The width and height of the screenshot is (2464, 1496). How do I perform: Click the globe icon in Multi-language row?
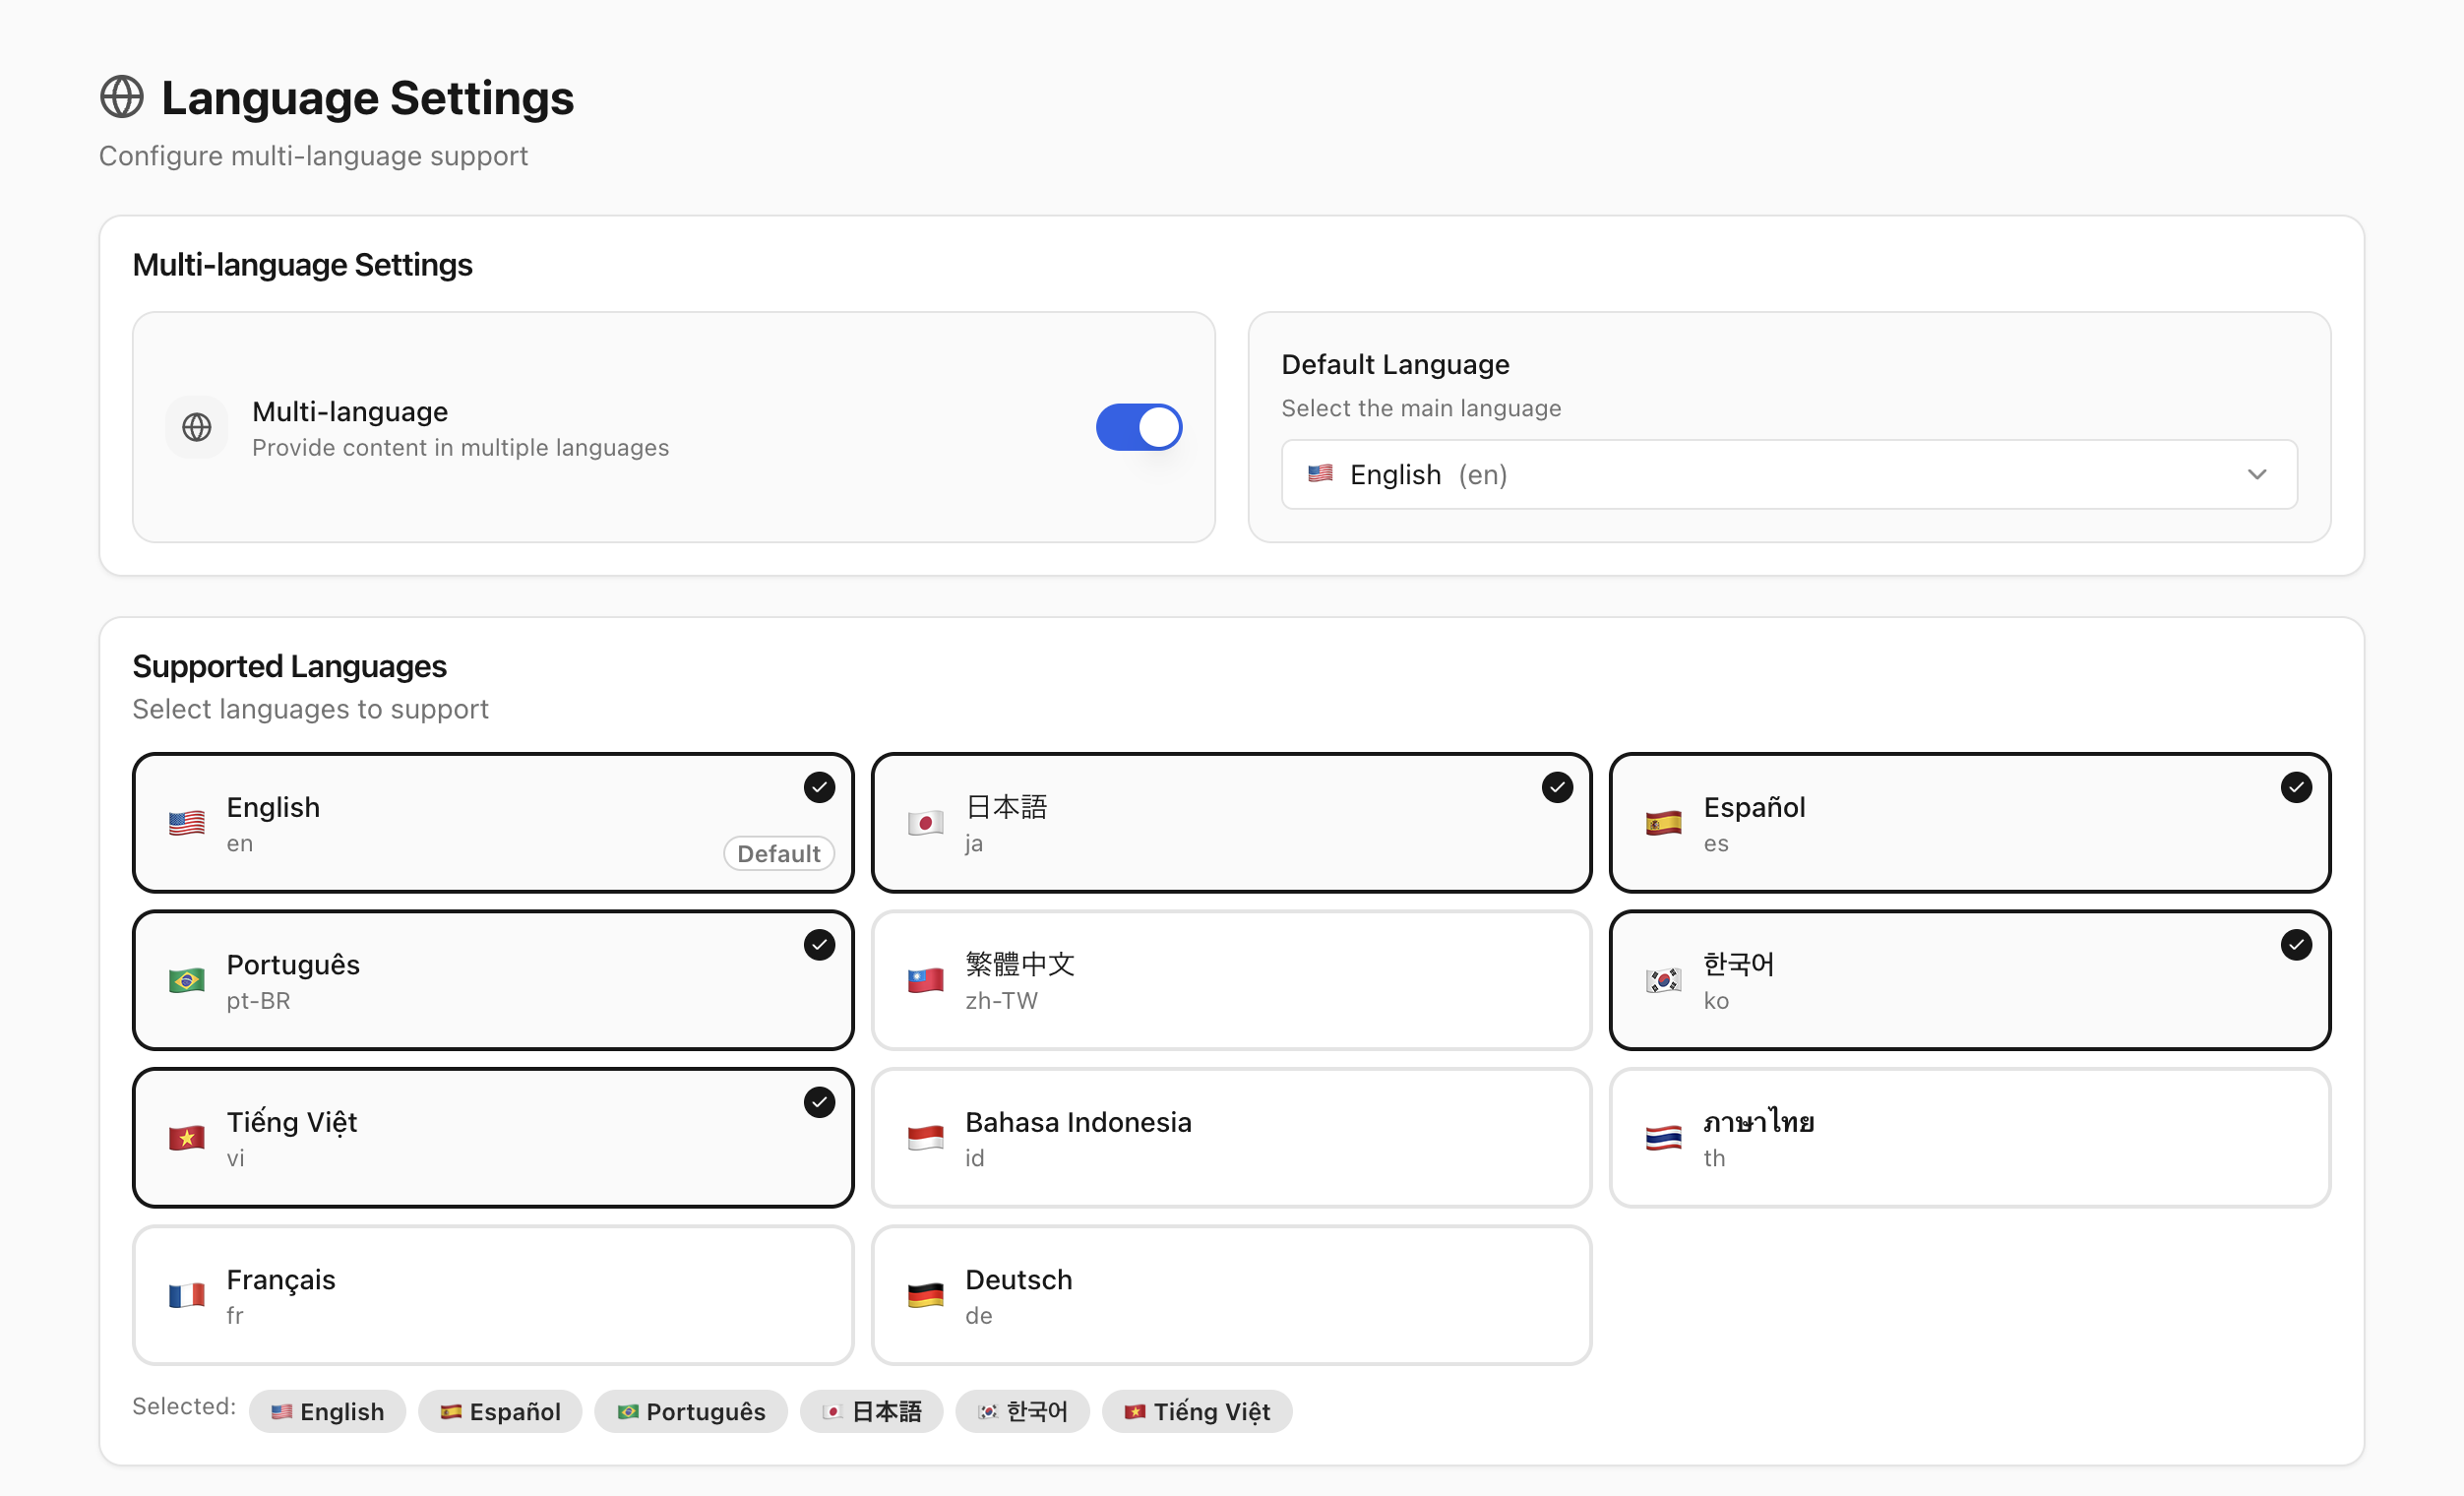[197, 428]
